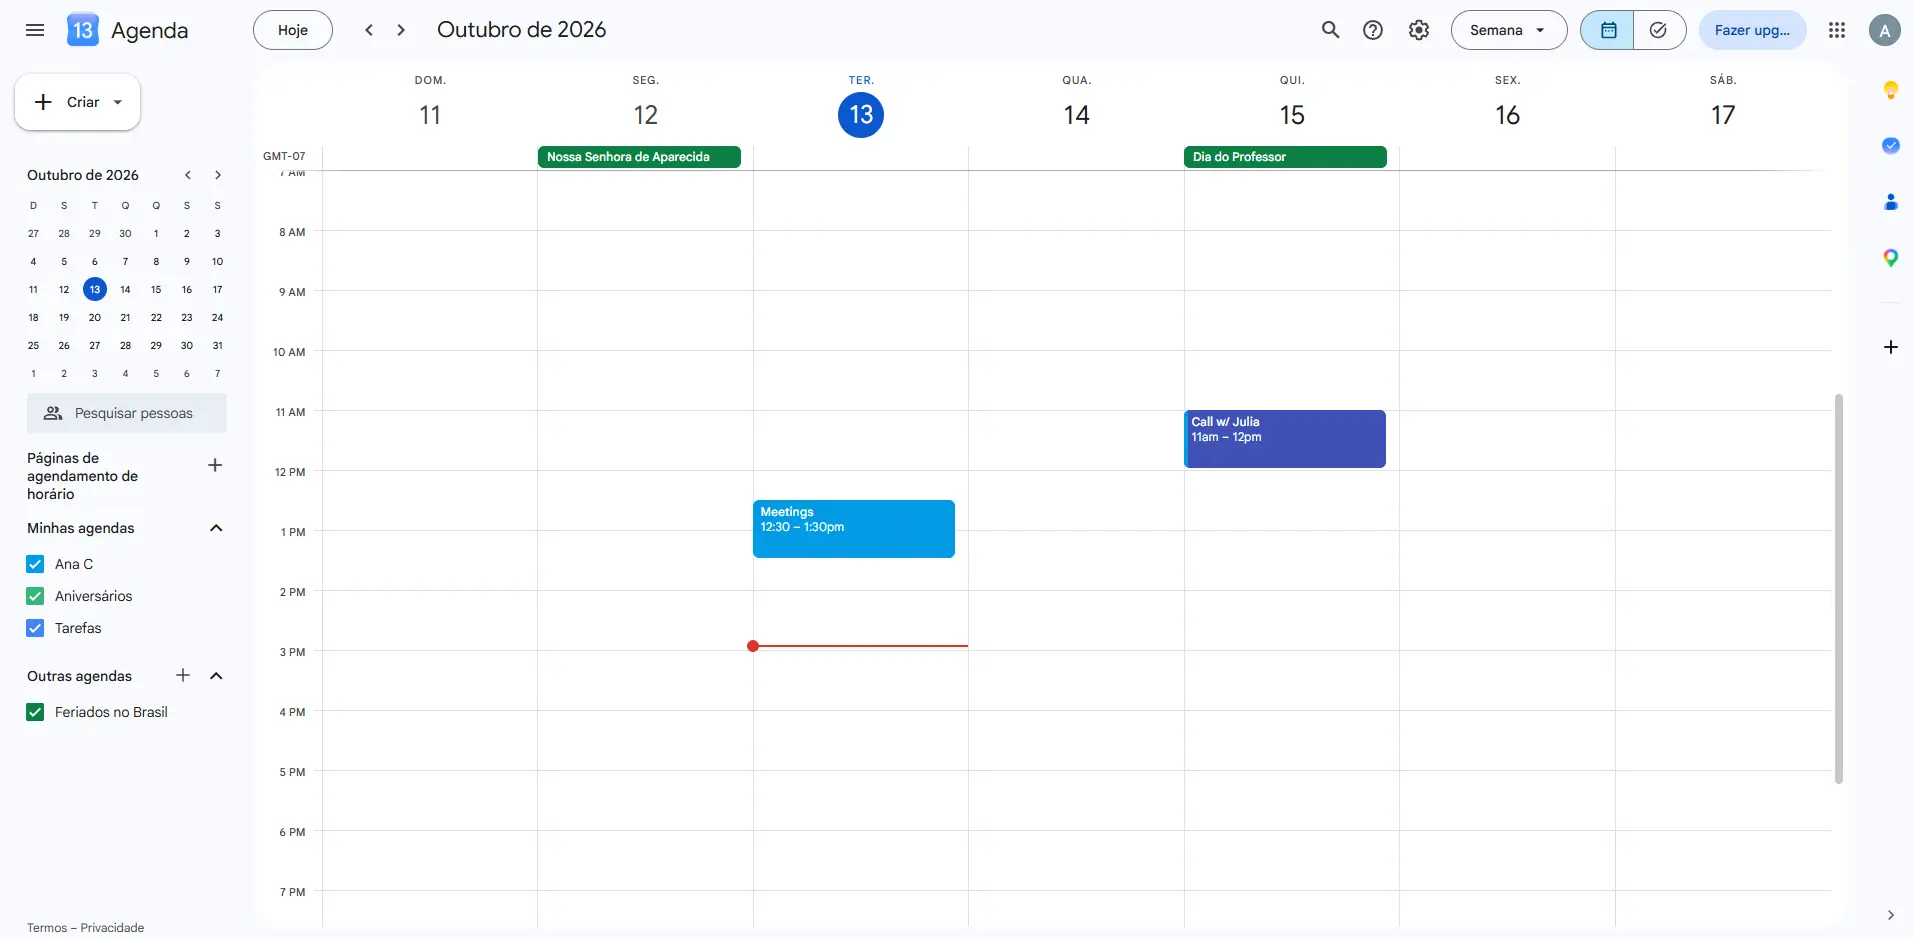The width and height of the screenshot is (1914, 939).
Task: Open the Meetings event on Tuesday
Action: click(854, 529)
